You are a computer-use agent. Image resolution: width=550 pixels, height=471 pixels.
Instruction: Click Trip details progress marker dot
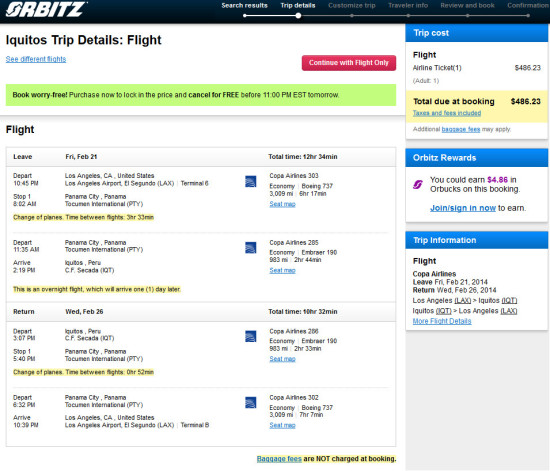298,15
